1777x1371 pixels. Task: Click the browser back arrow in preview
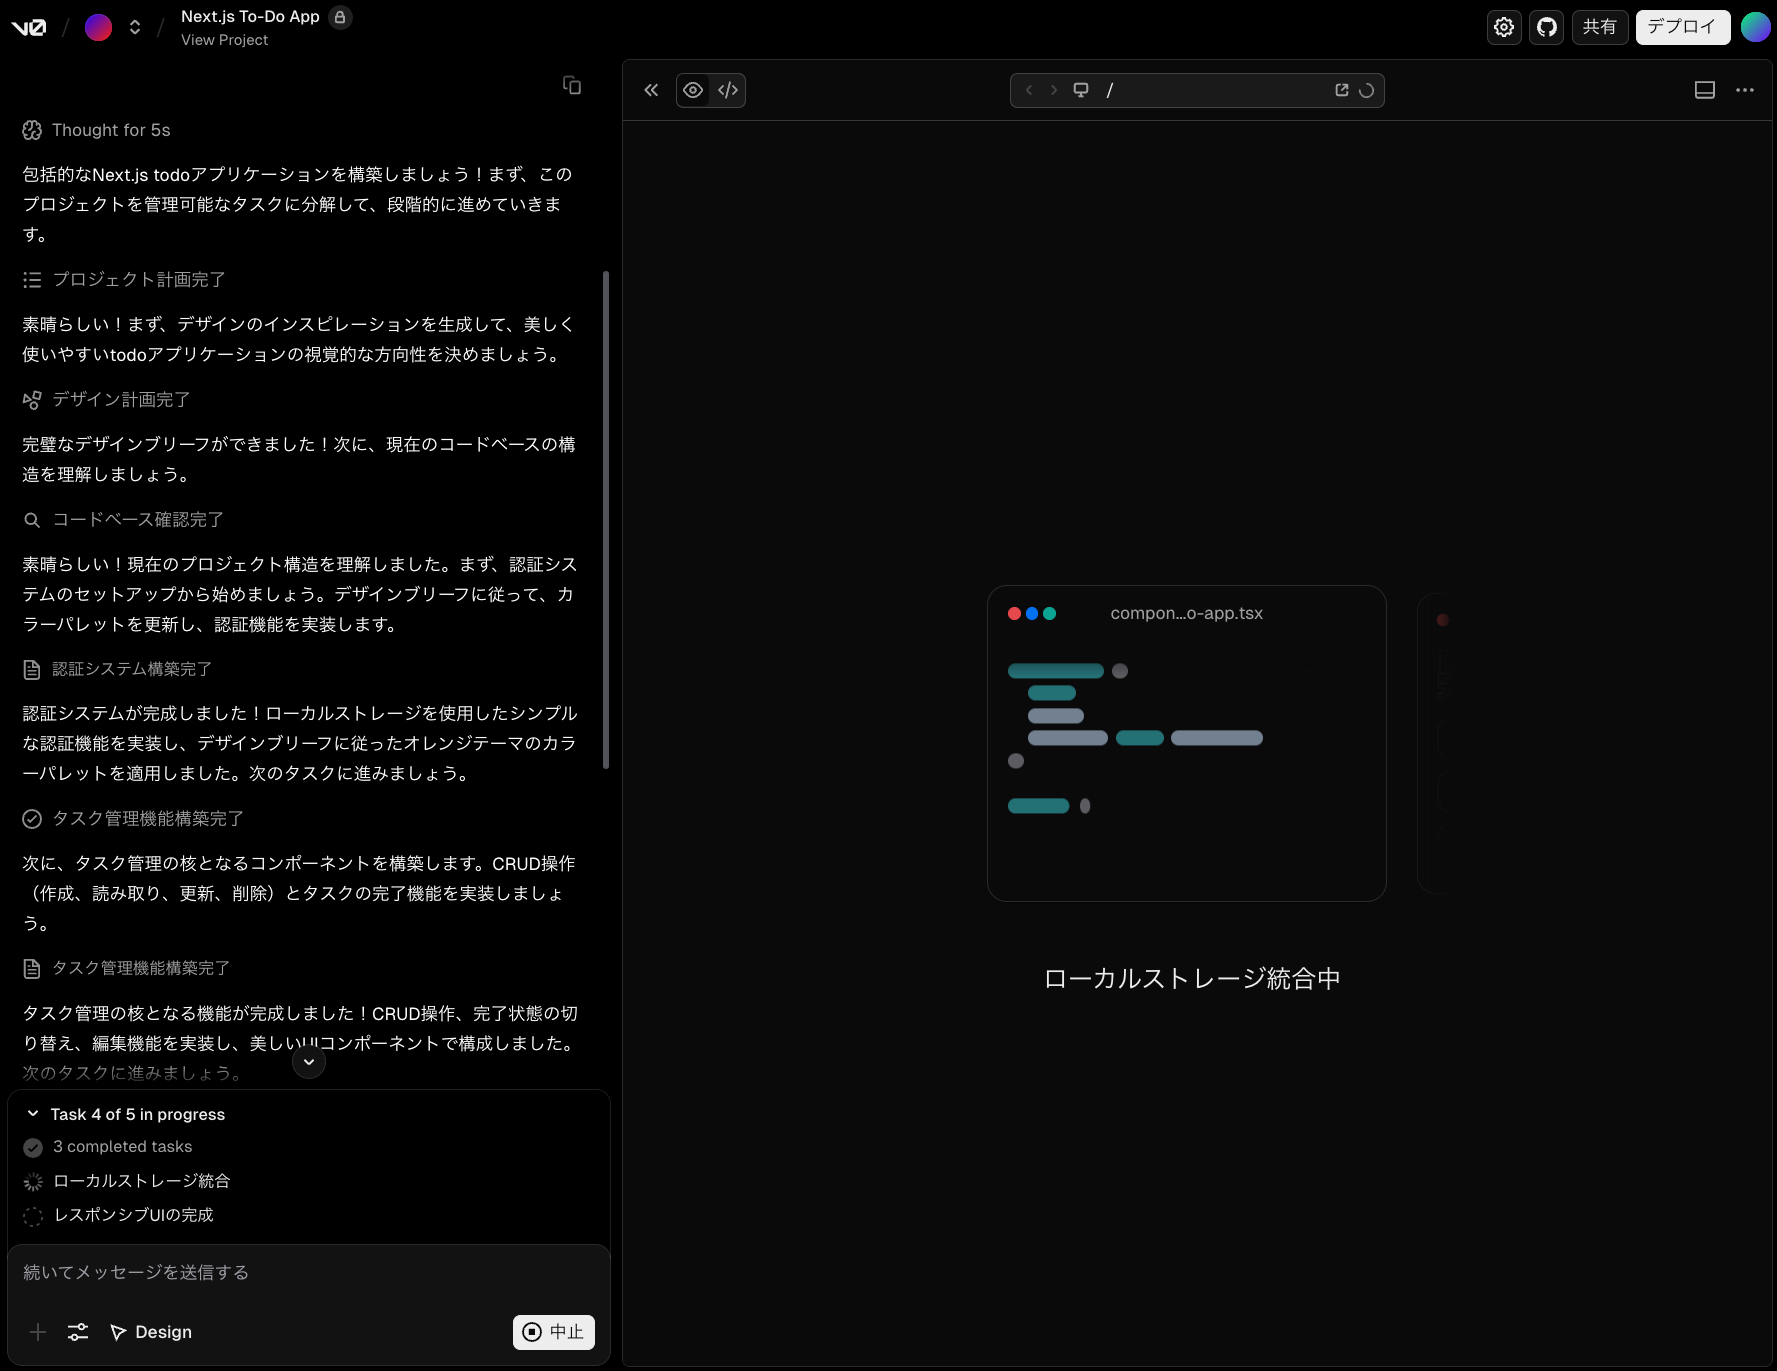coord(1029,90)
